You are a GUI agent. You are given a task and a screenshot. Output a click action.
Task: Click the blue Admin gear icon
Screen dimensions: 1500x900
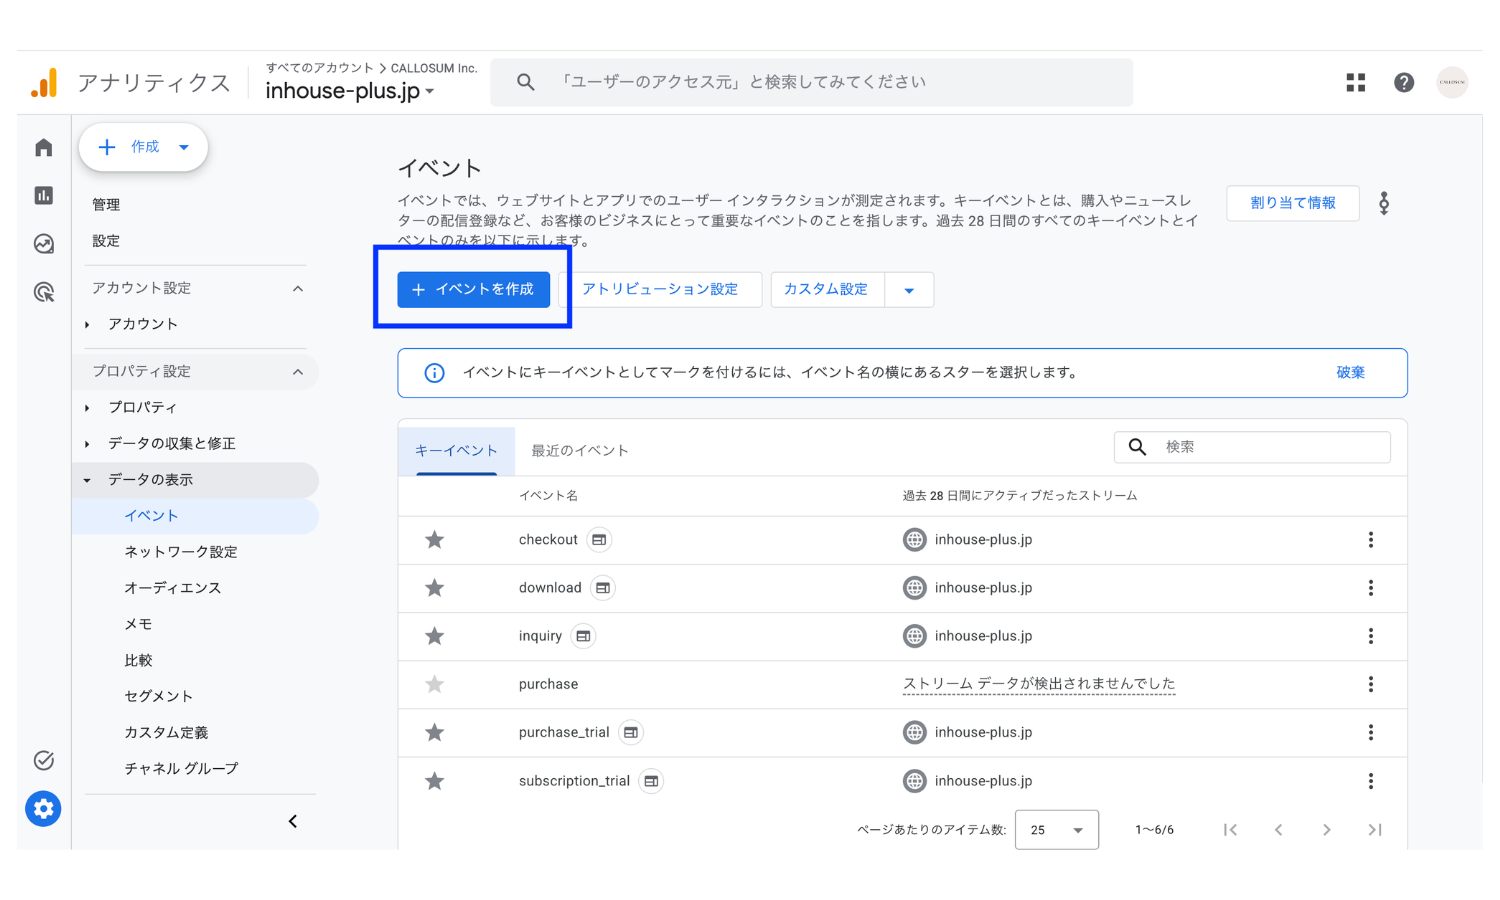(x=43, y=808)
